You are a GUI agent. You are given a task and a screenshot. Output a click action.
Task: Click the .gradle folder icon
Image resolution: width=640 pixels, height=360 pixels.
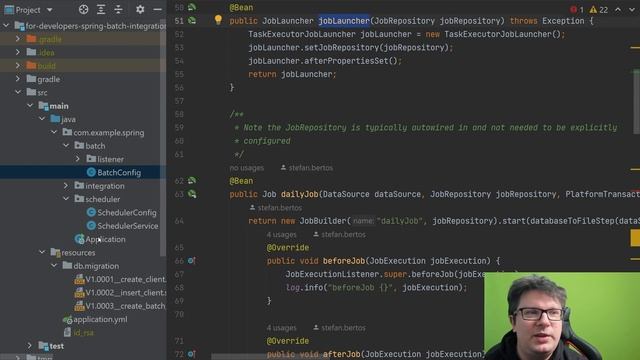tap(31, 39)
